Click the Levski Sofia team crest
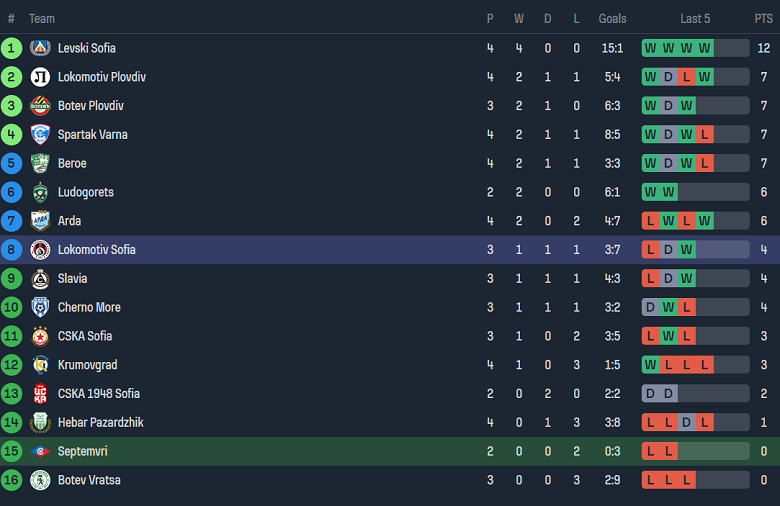The image size is (780, 506). pyautogui.click(x=40, y=48)
